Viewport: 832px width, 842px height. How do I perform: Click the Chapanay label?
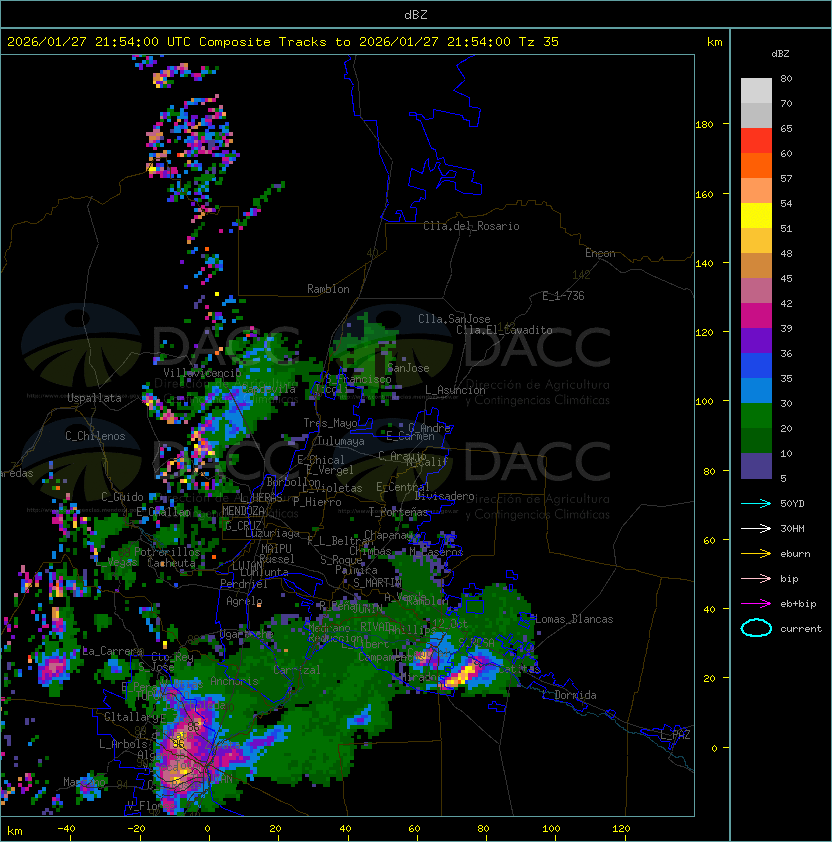click(388, 535)
